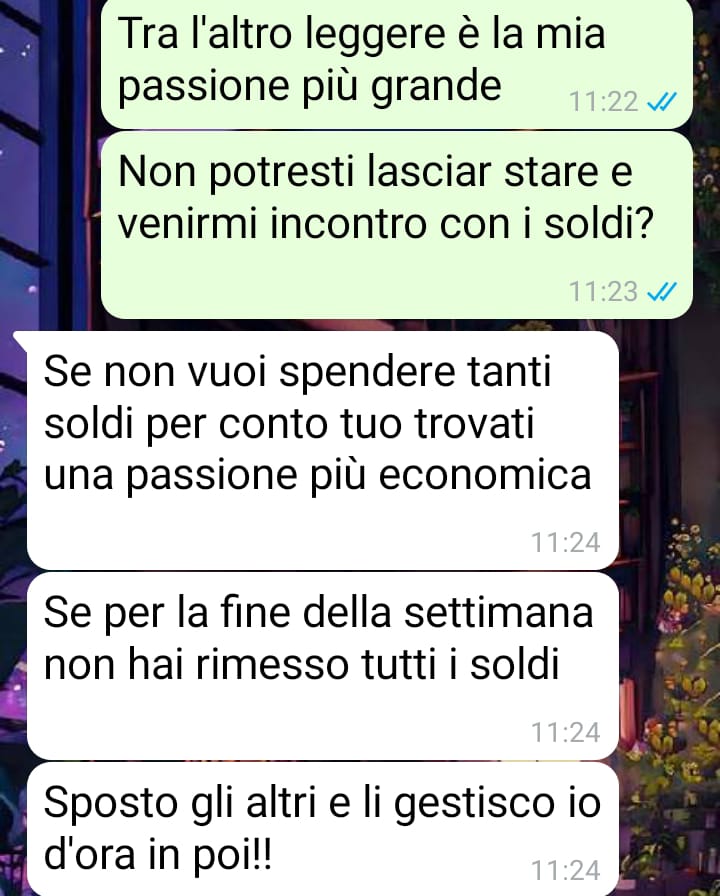Click the 11:24 timestamp beside 'd'ora in poi!!'
Viewport: 720px width, 896px height.
(566, 870)
